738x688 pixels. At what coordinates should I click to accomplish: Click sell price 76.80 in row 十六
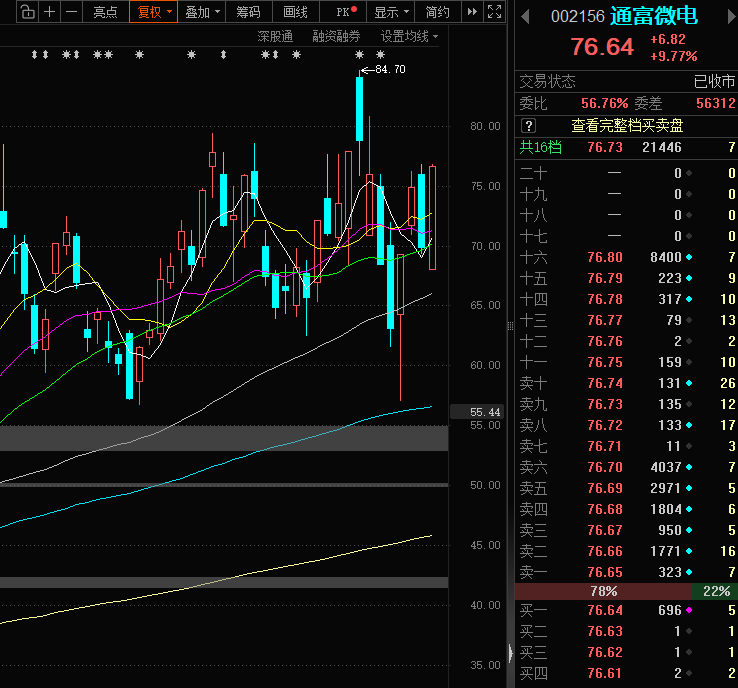605,257
